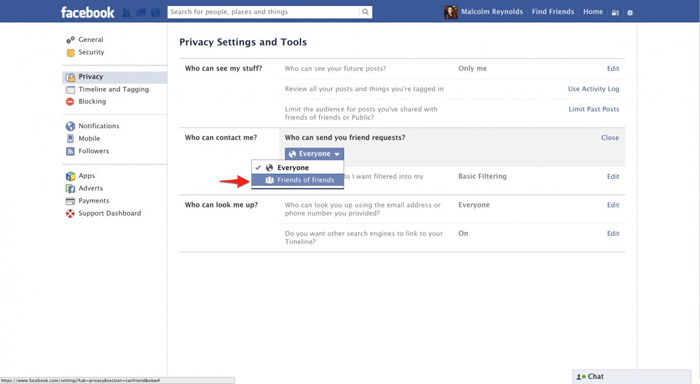
Task: Click 'Only me' value text
Action: 472,68
